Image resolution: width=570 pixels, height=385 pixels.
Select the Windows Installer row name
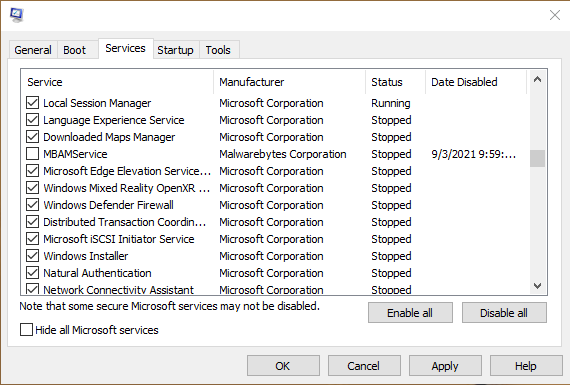coord(86,256)
